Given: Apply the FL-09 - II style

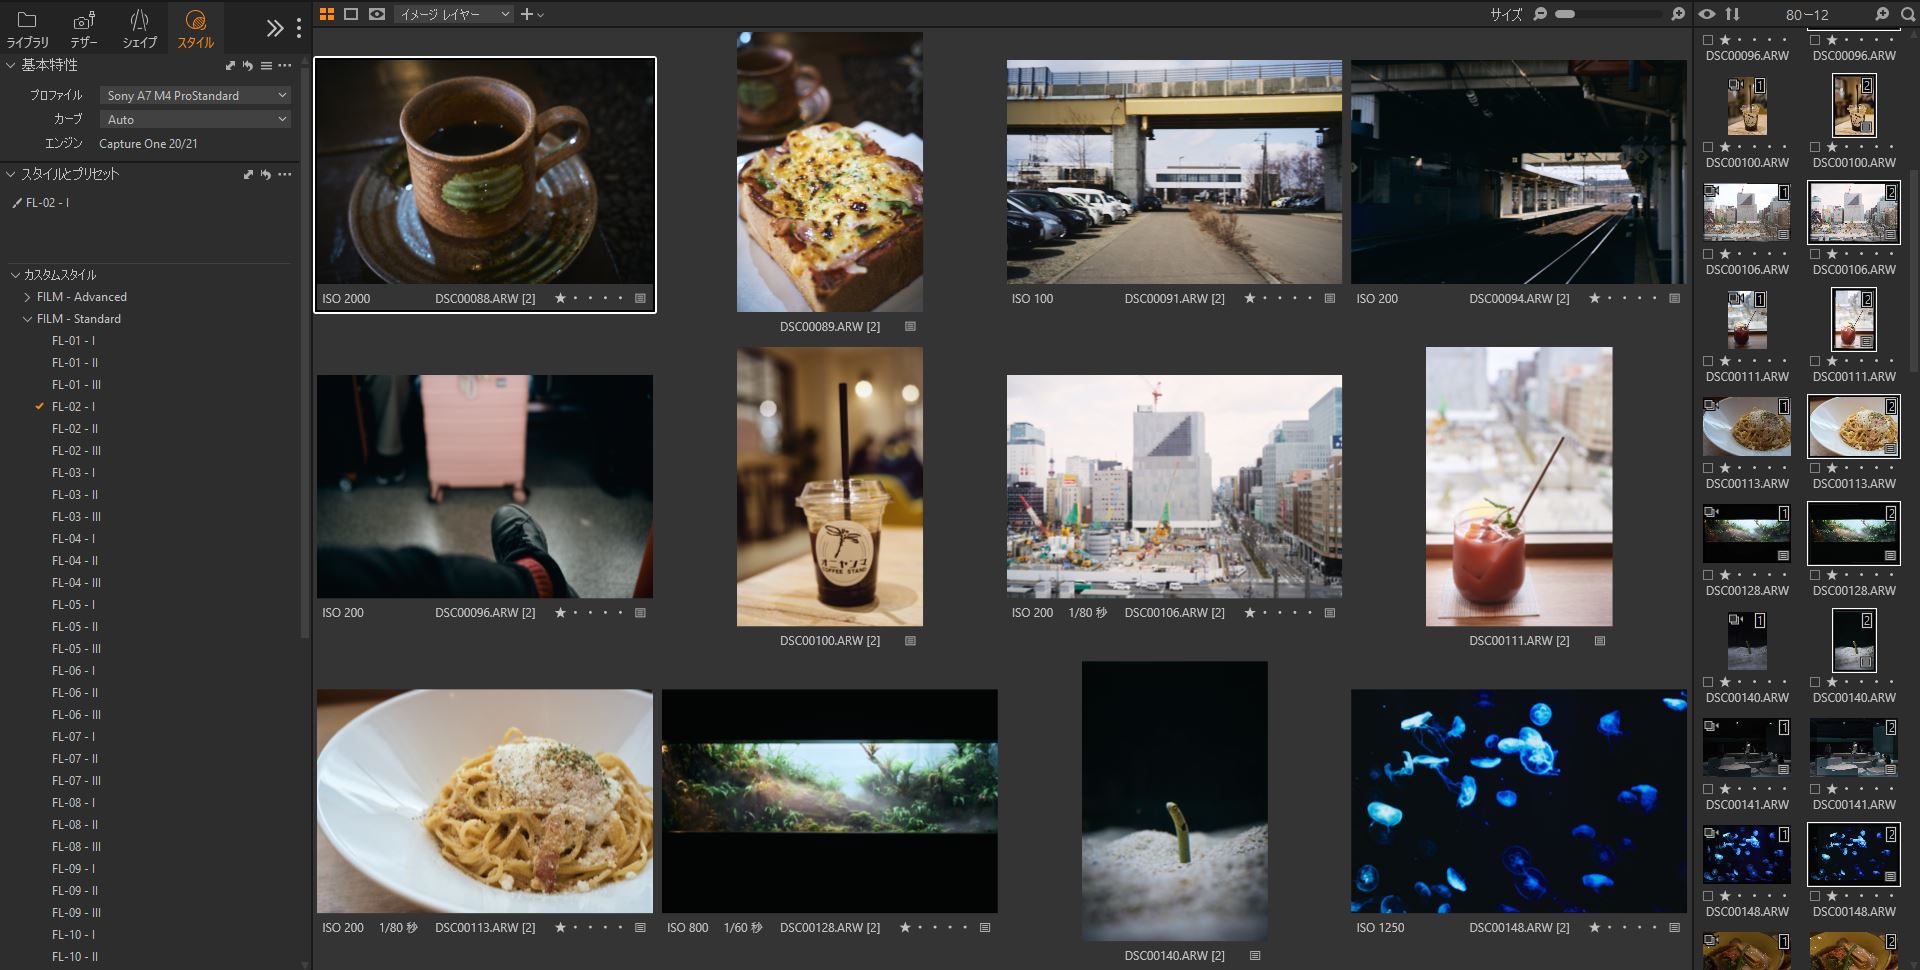Looking at the screenshot, I should 75,891.
